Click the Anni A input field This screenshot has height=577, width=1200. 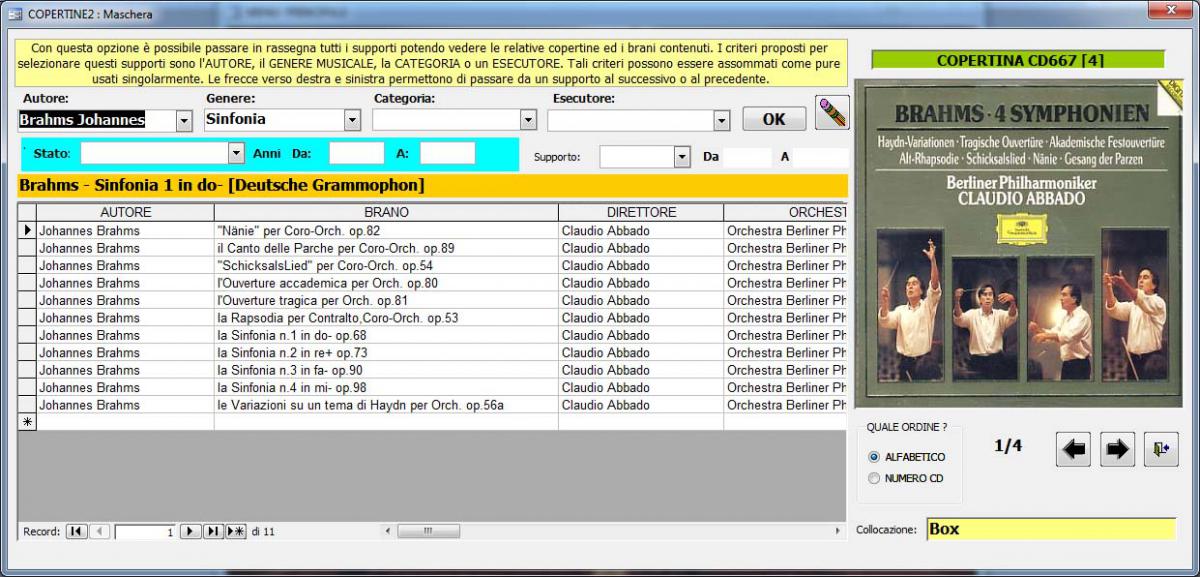(x=447, y=154)
